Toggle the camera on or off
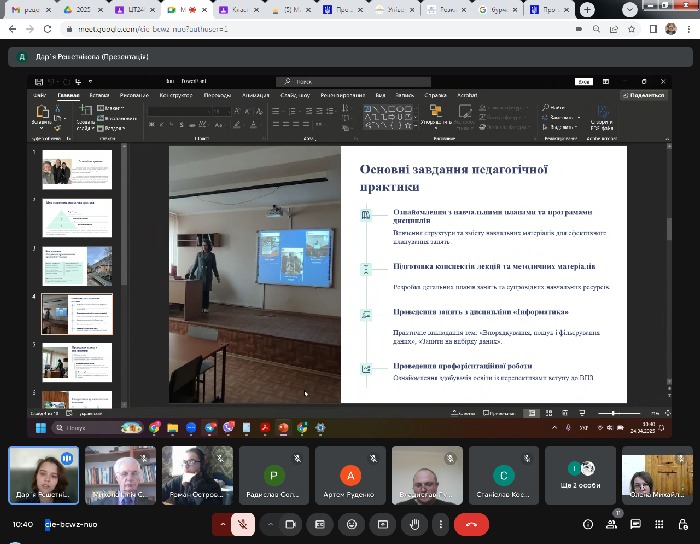 (x=291, y=524)
